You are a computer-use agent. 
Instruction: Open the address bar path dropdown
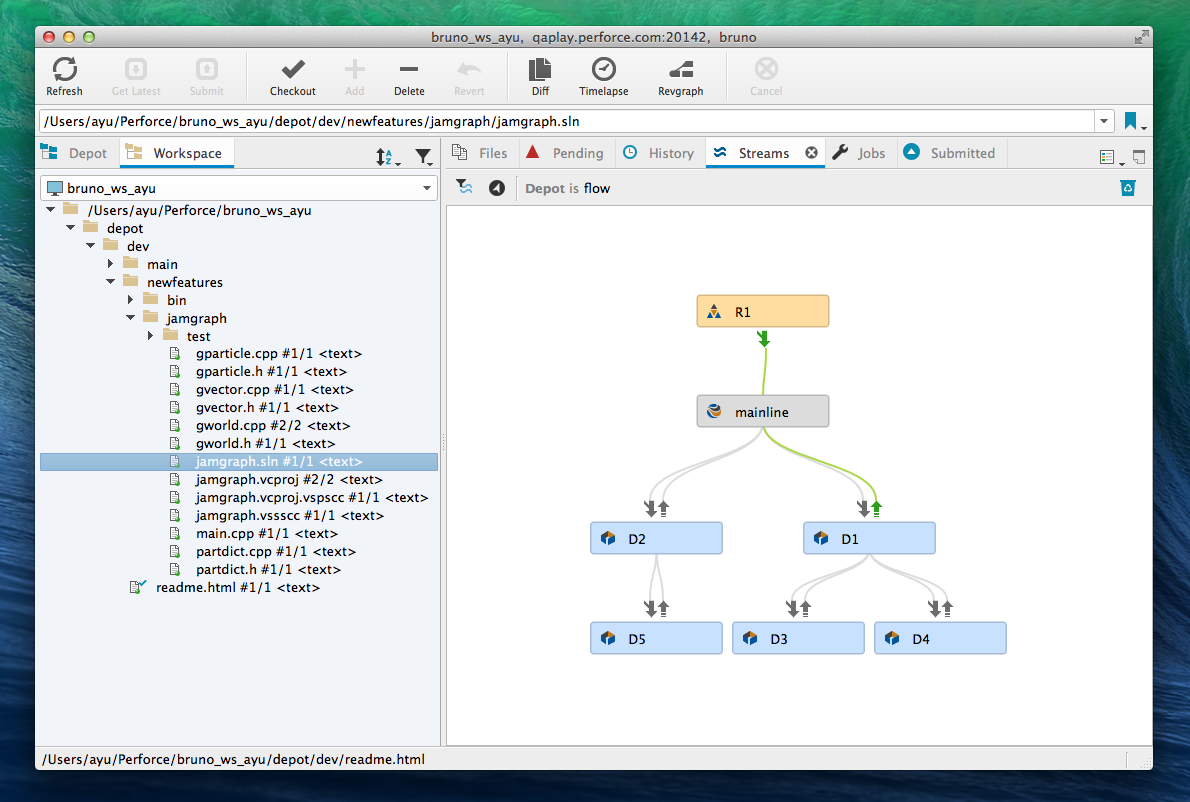point(1104,121)
